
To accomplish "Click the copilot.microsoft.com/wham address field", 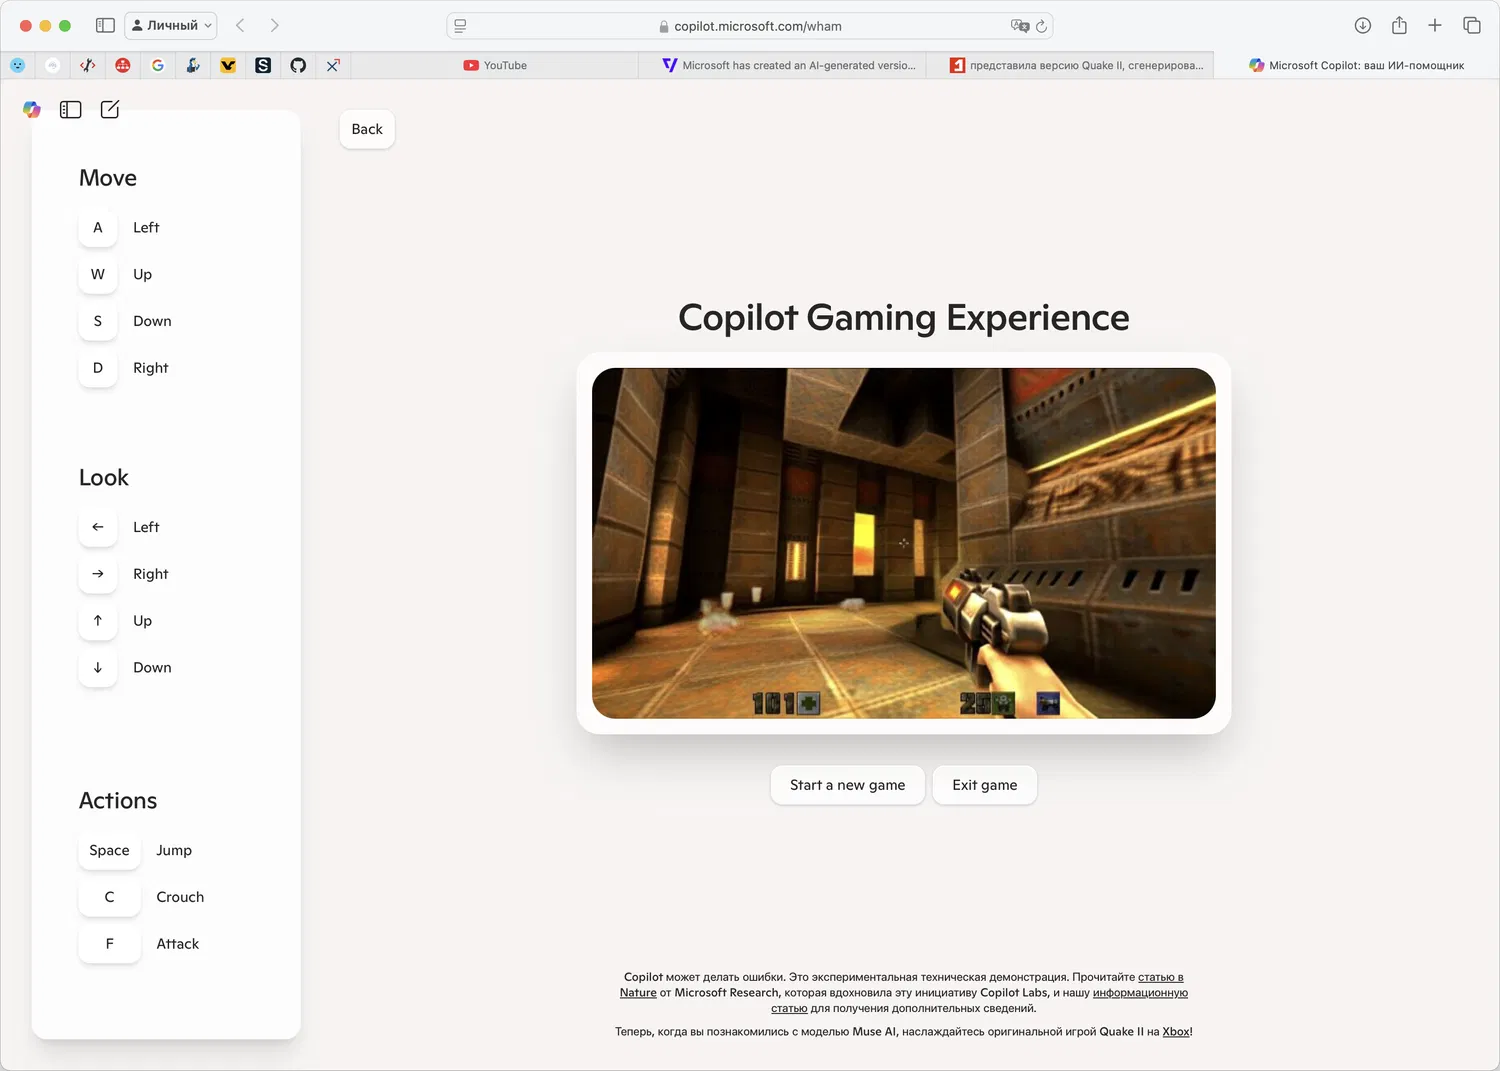I will coord(750,26).
